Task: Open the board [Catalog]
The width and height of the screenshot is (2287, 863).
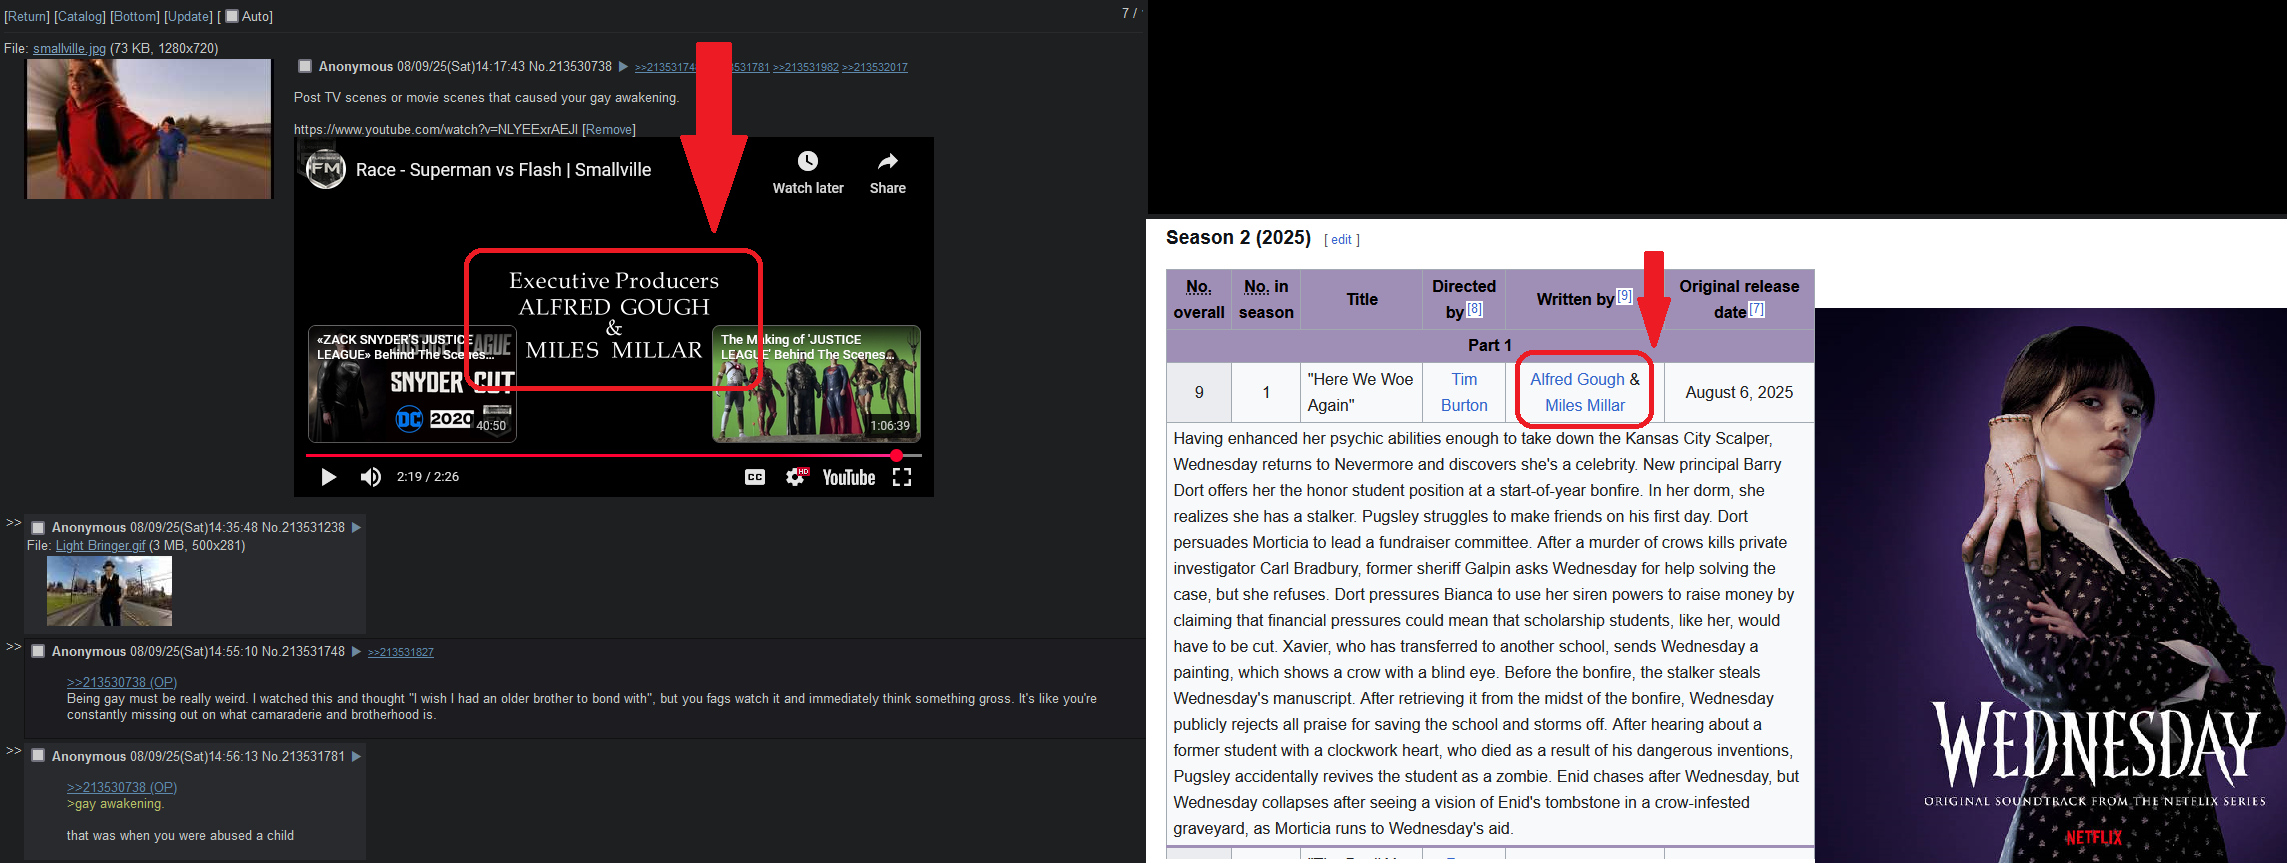Action: 80,16
